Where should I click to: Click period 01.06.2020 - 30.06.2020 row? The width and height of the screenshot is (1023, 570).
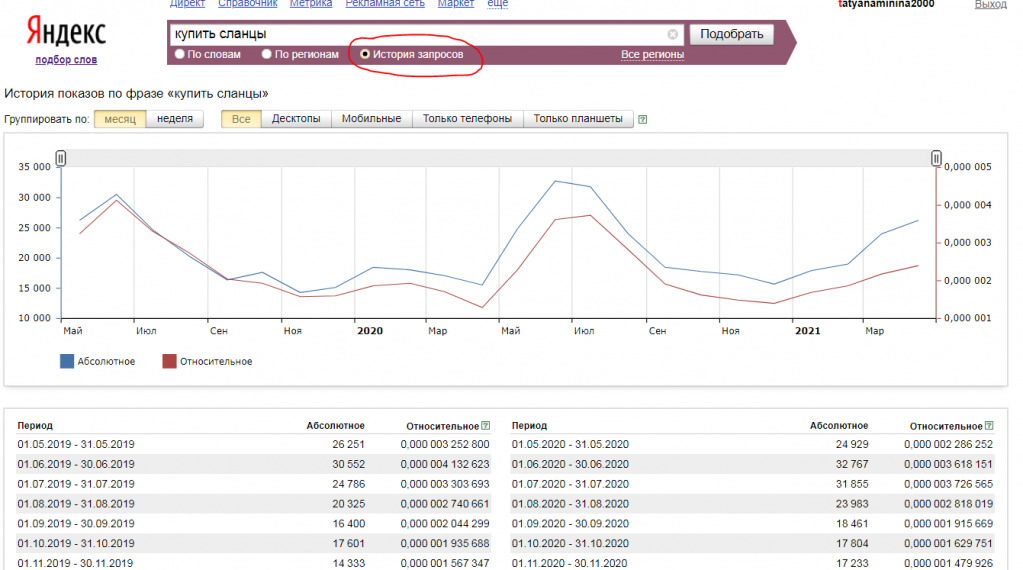pyautogui.click(x=753, y=464)
